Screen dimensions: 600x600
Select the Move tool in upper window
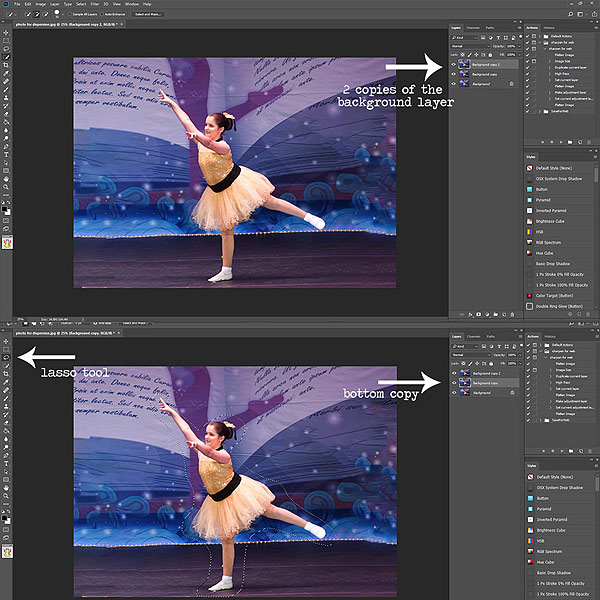[6, 33]
